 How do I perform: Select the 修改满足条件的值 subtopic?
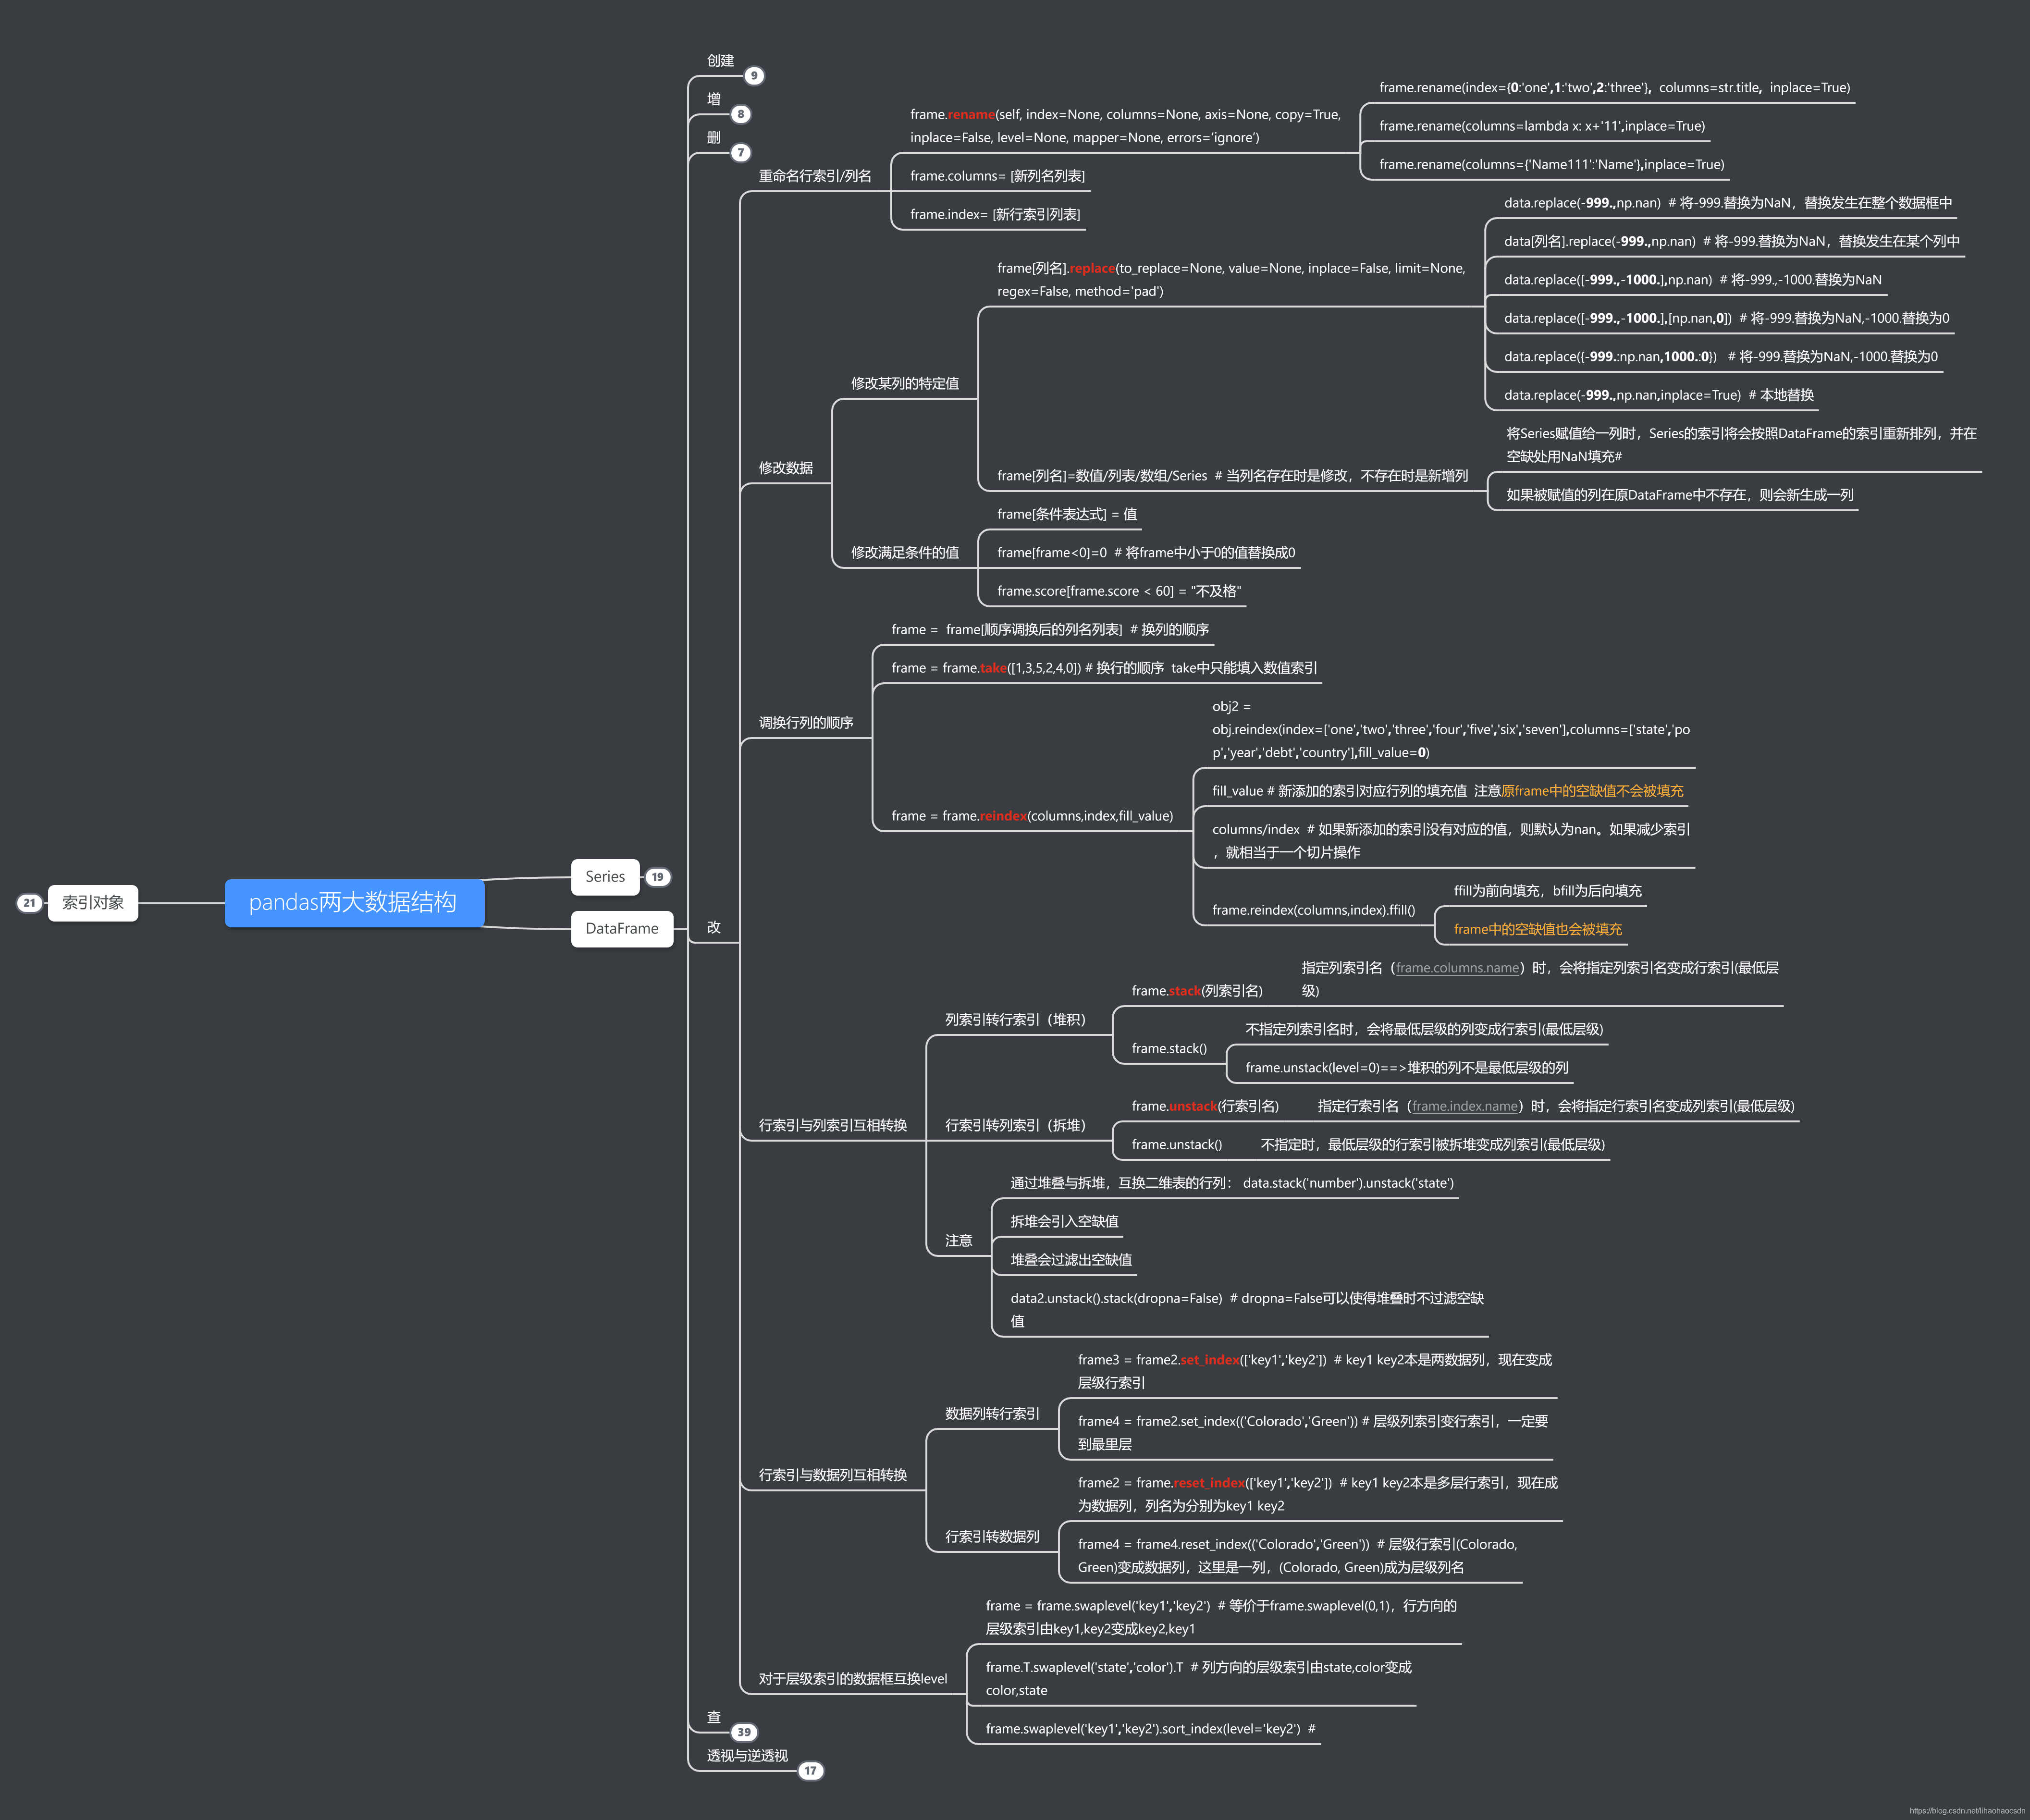coord(905,552)
